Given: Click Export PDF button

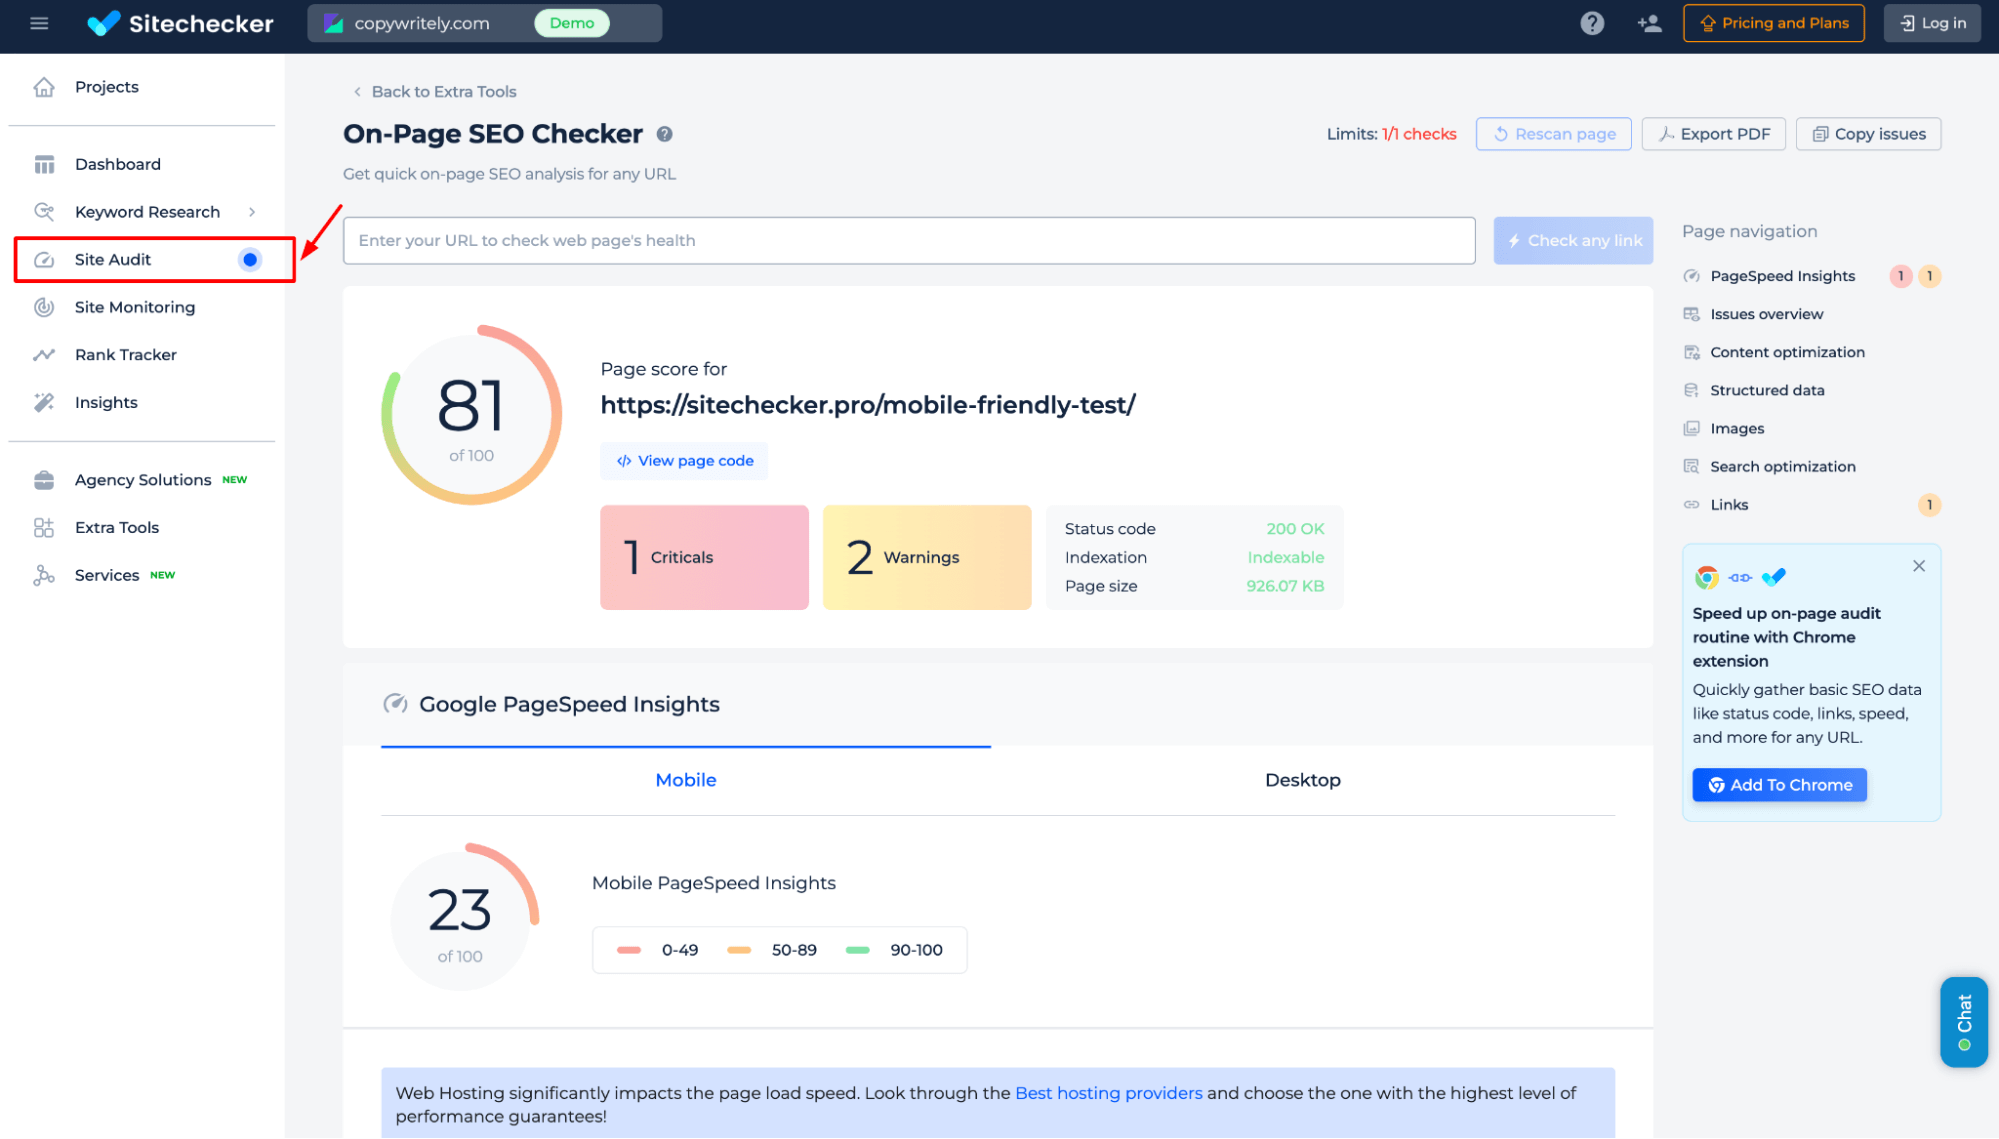Looking at the screenshot, I should point(1713,134).
